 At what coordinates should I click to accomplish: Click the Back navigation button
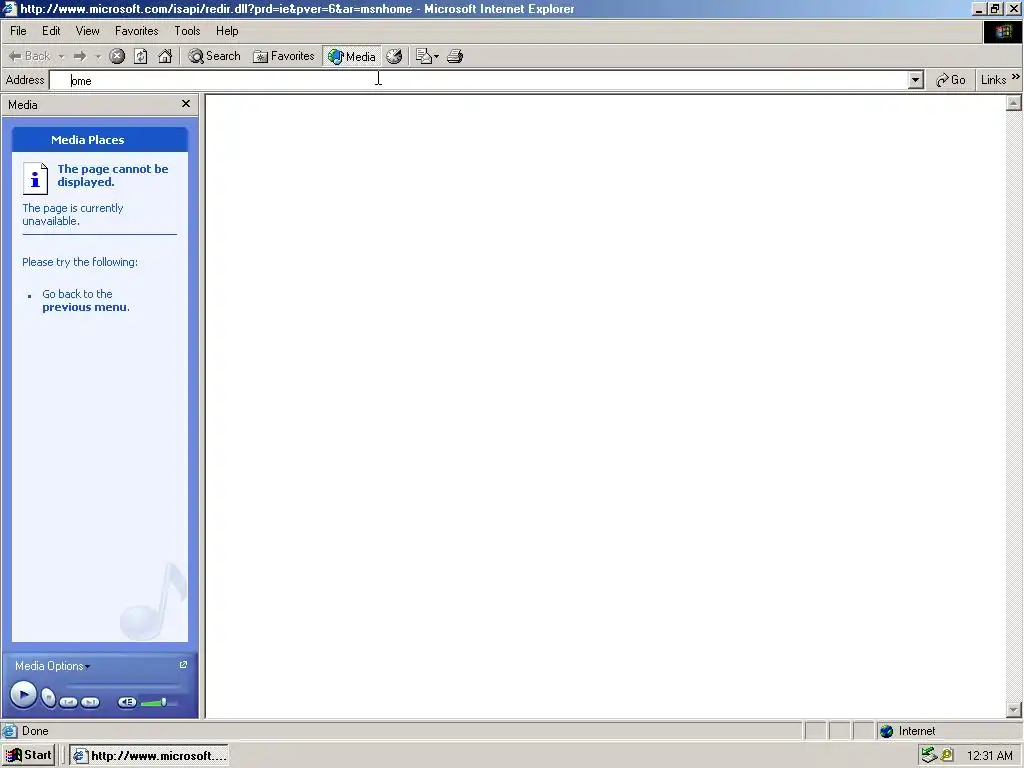tap(29, 56)
